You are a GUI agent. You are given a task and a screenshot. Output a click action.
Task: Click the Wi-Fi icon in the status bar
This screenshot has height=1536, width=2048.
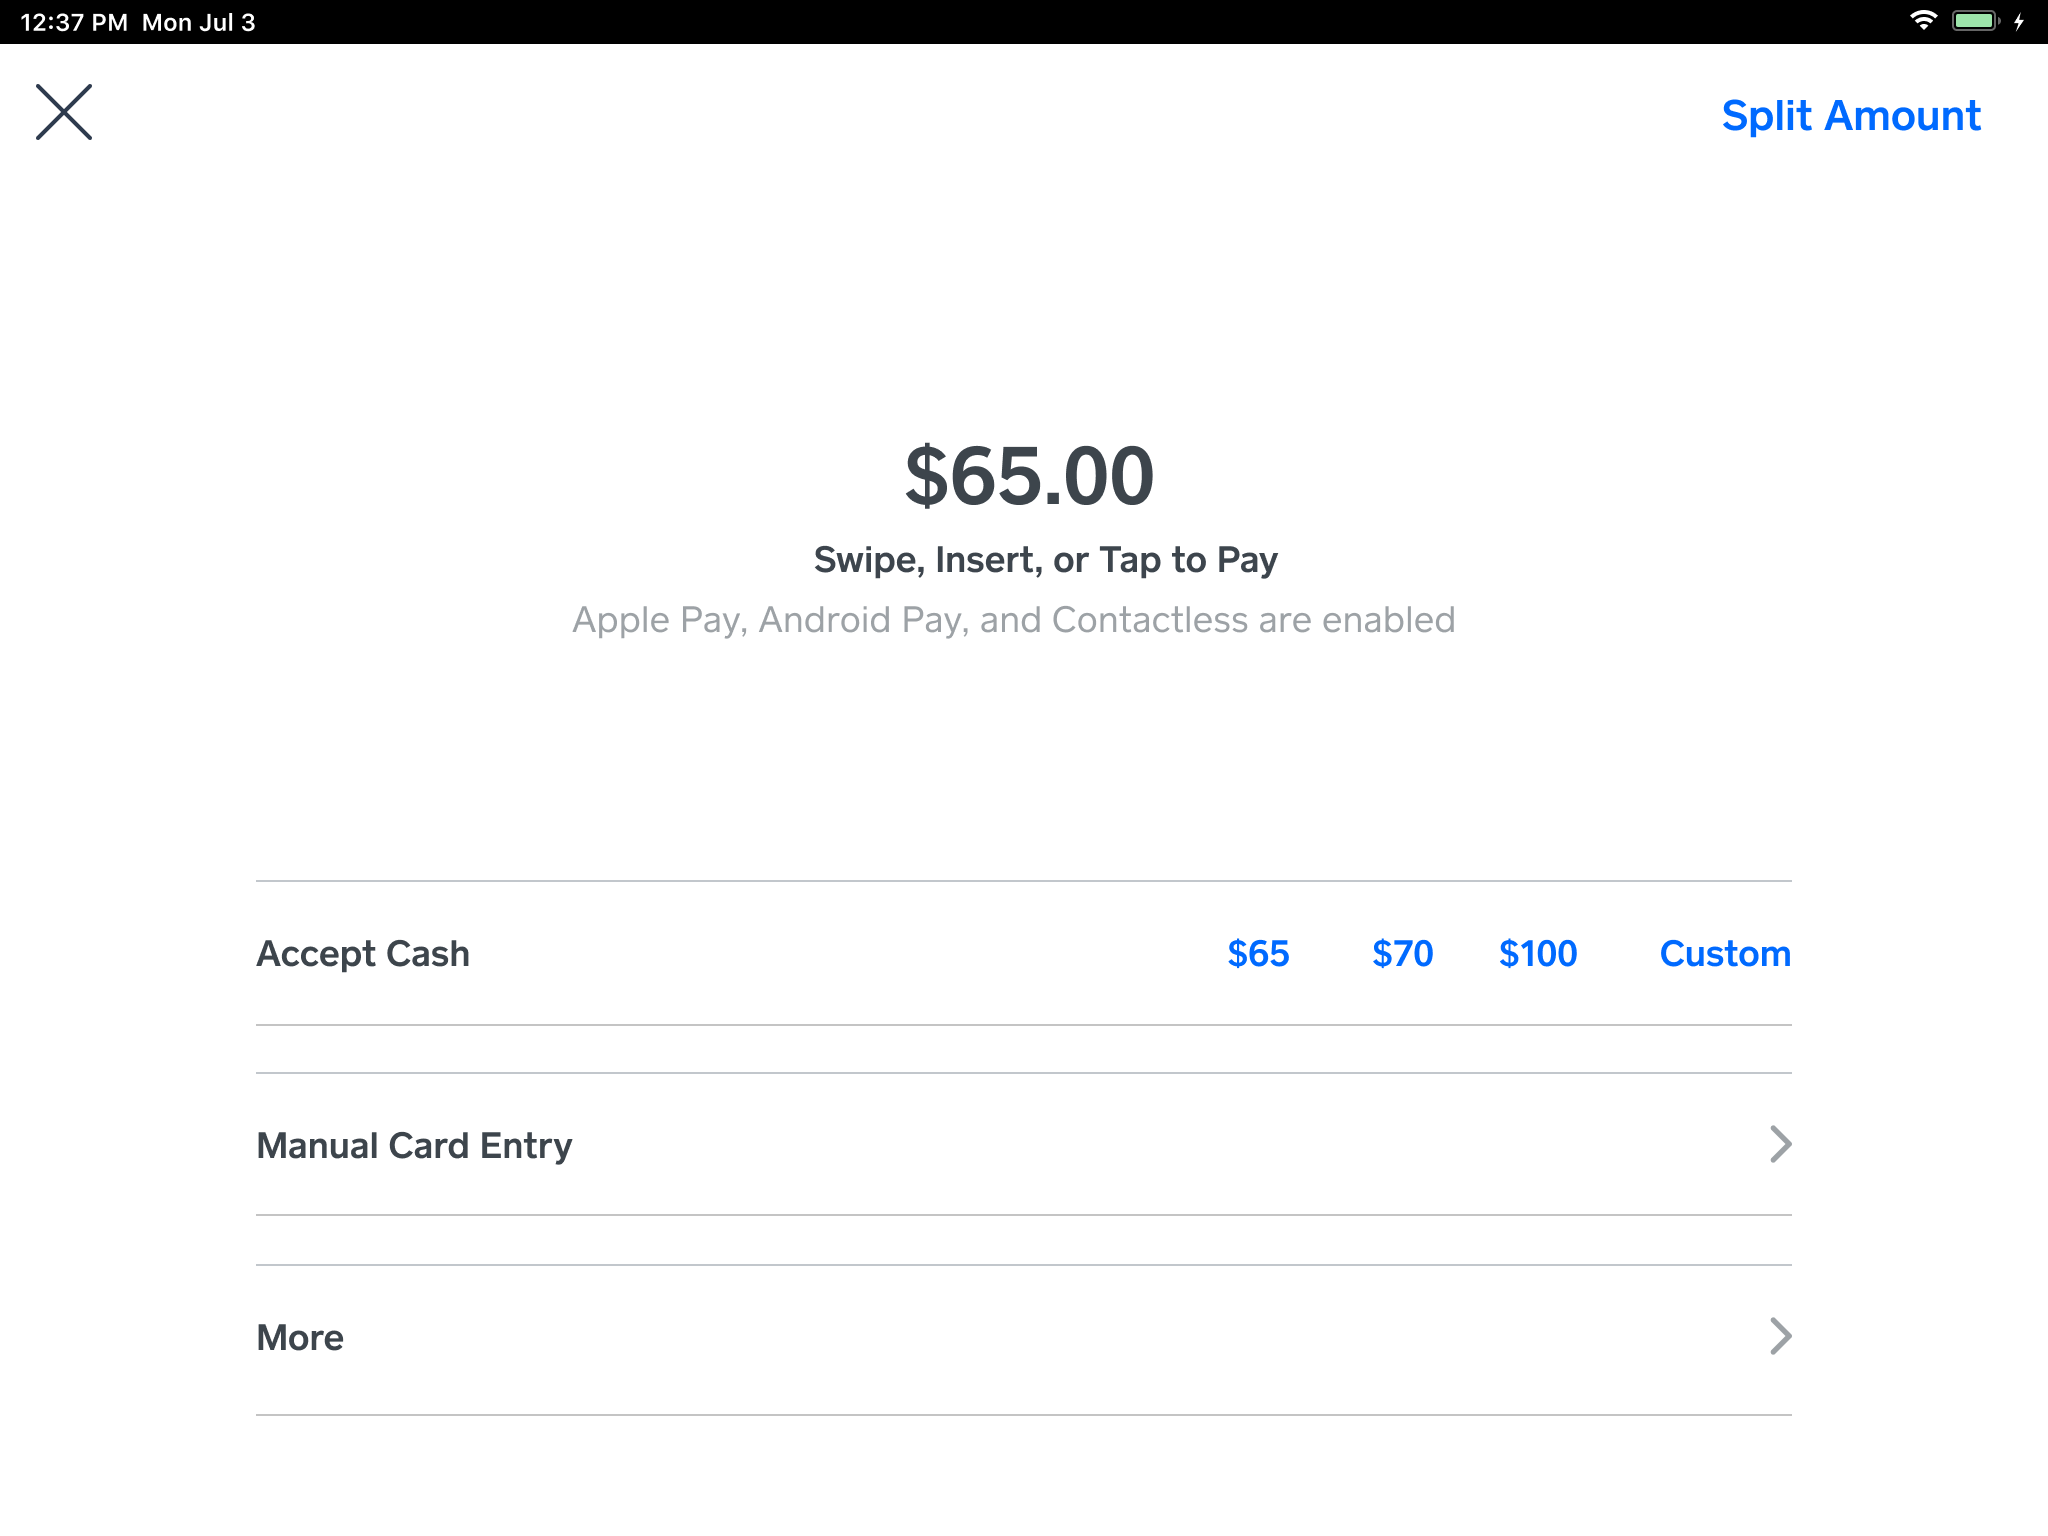(1922, 20)
